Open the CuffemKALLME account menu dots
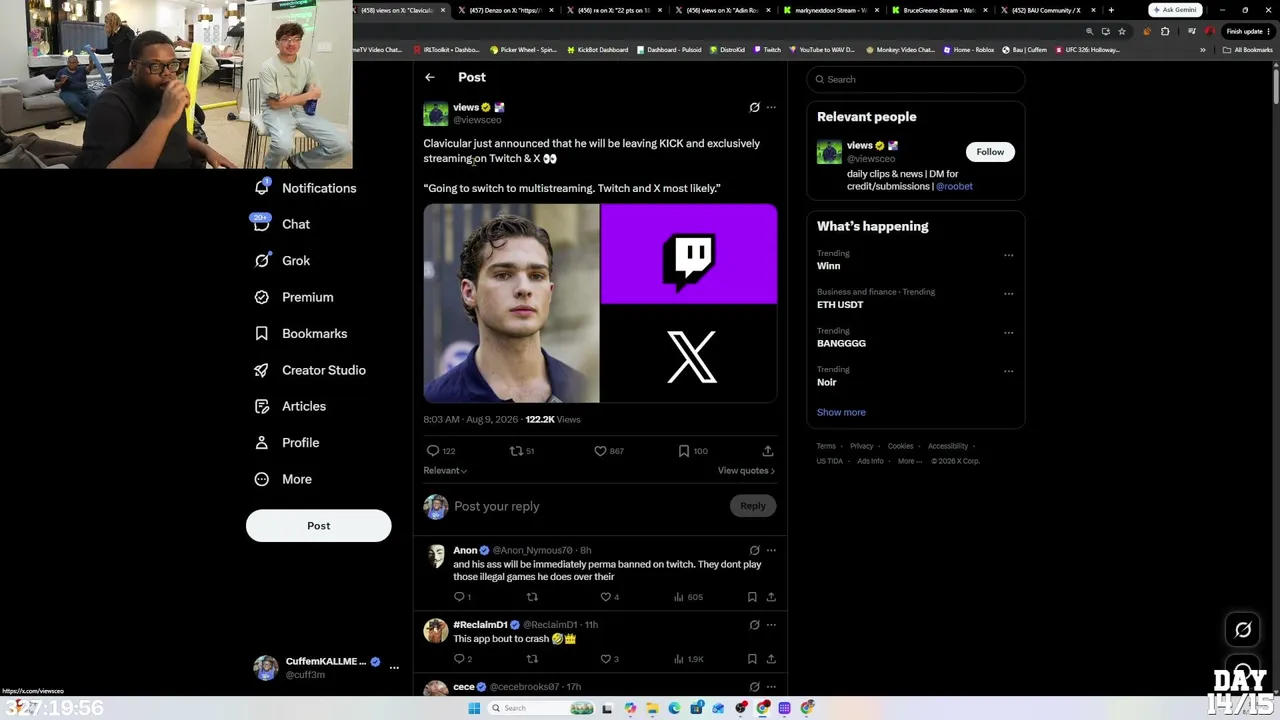1280x720 pixels. click(x=394, y=667)
